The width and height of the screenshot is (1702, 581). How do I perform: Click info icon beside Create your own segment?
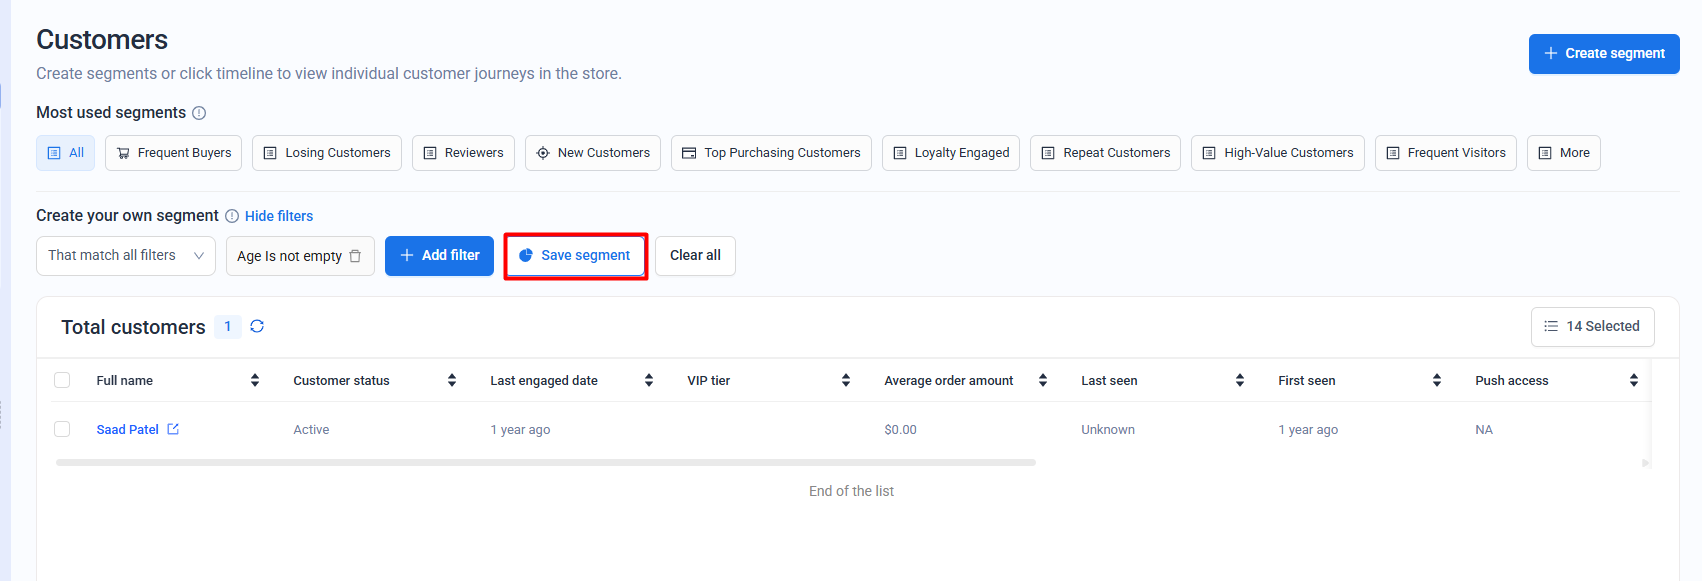click(x=232, y=216)
